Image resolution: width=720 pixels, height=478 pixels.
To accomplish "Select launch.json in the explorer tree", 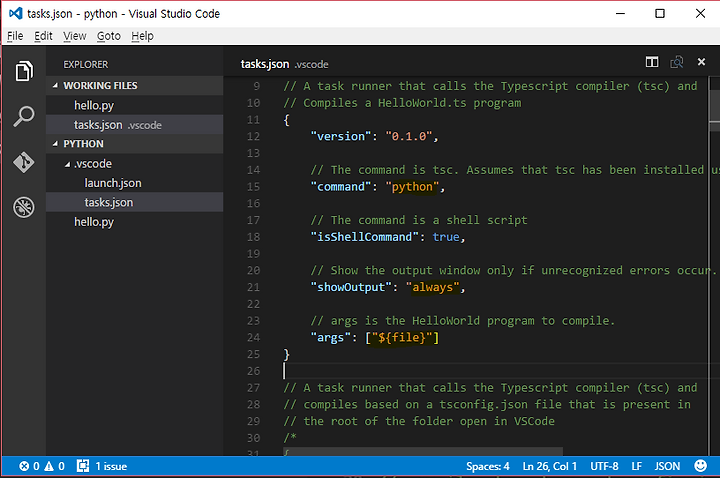I will click(x=113, y=183).
